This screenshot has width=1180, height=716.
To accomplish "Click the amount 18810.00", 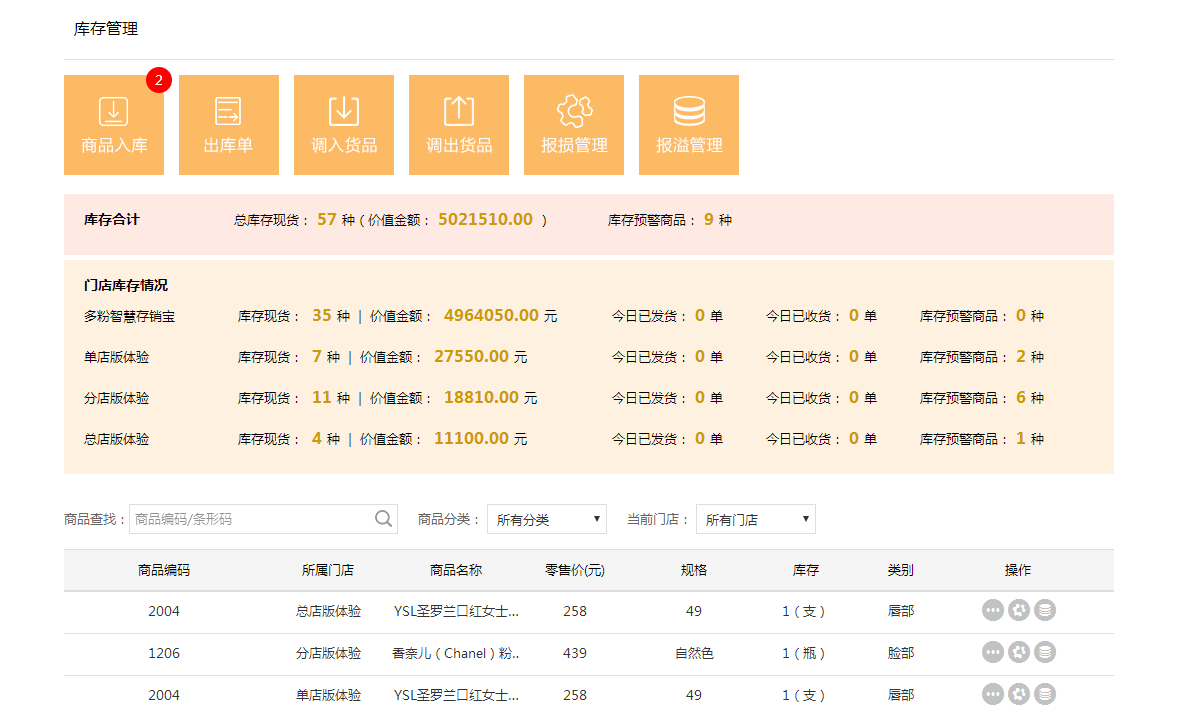I will coord(481,398).
